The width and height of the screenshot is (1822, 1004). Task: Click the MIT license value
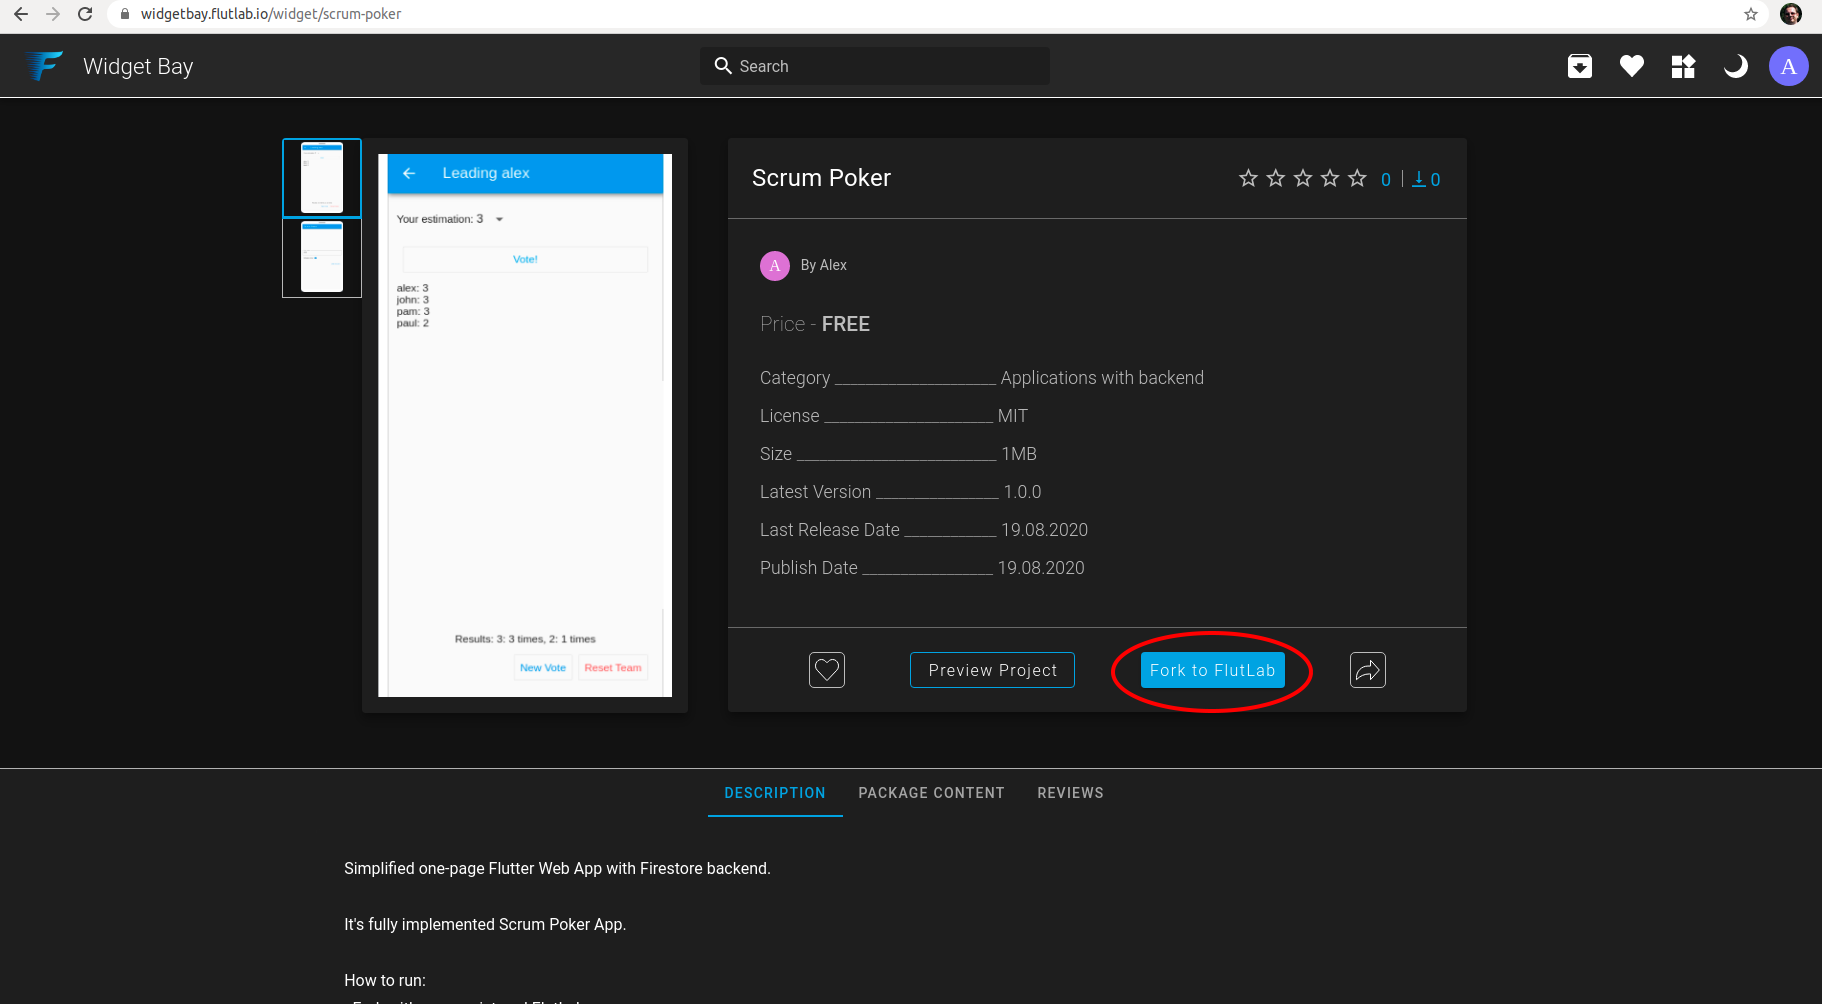click(1012, 416)
